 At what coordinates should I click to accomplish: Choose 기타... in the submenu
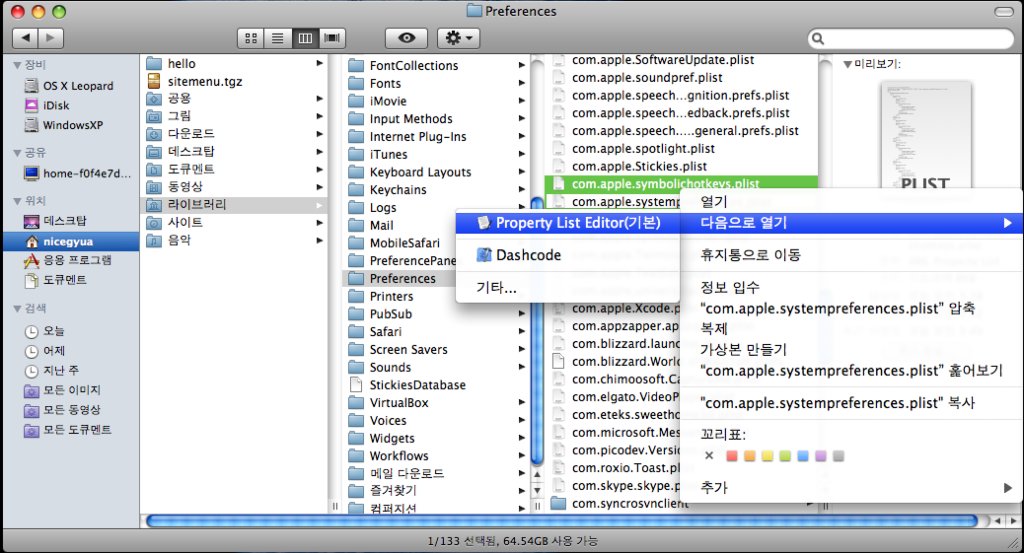tap(568, 287)
